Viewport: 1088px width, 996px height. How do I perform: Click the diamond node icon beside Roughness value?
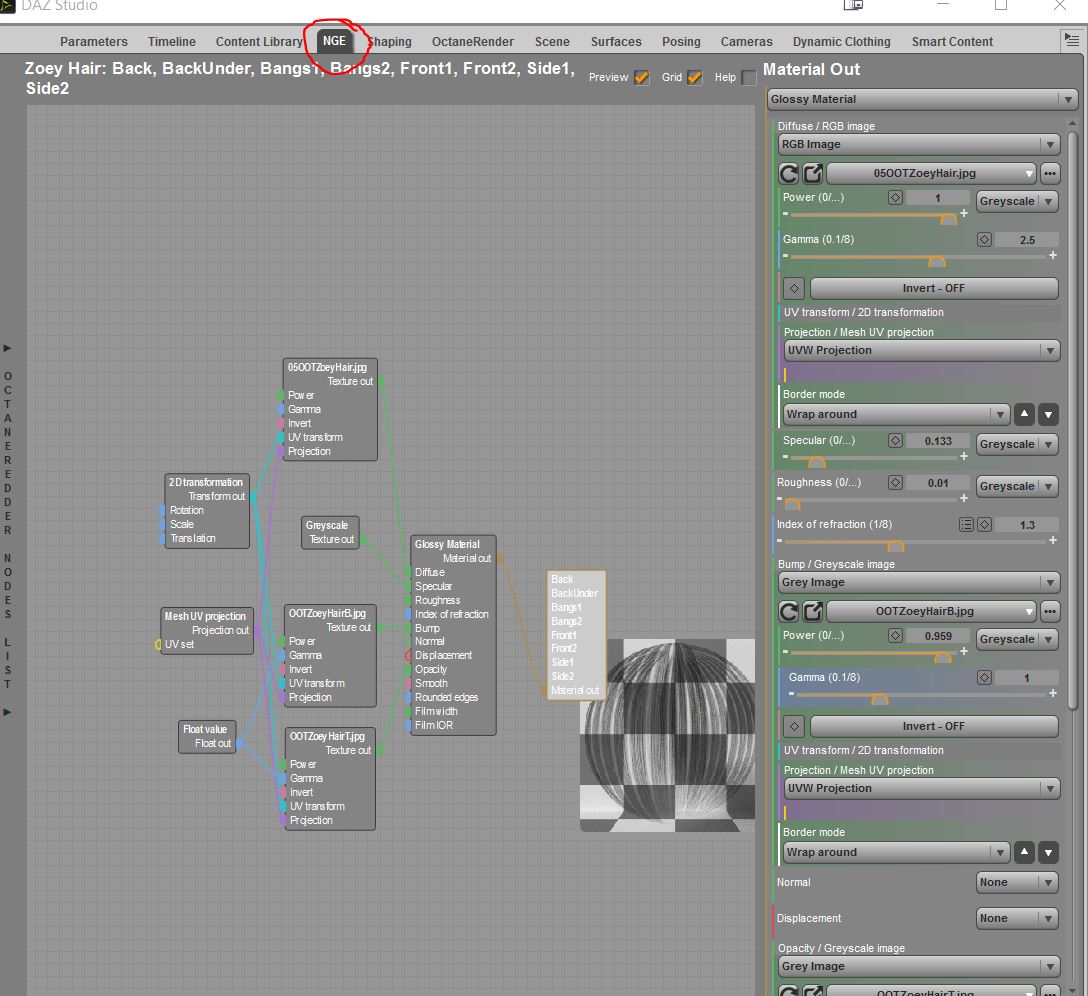tap(895, 482)
